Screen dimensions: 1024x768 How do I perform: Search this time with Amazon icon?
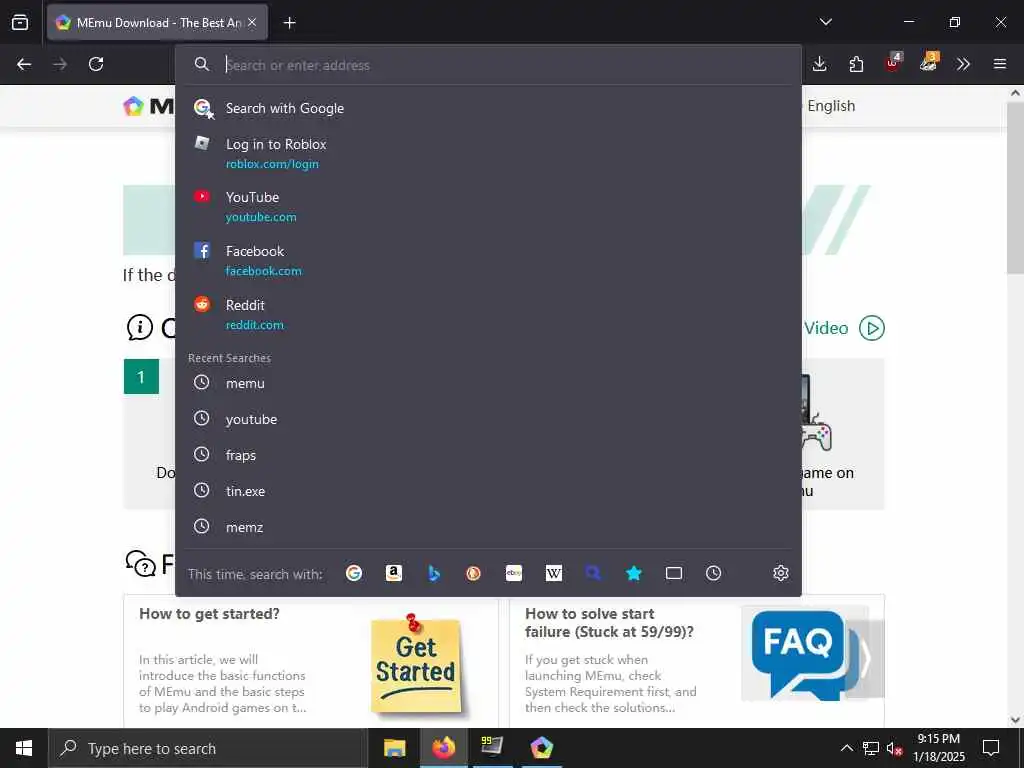click(x=394, y=573)
